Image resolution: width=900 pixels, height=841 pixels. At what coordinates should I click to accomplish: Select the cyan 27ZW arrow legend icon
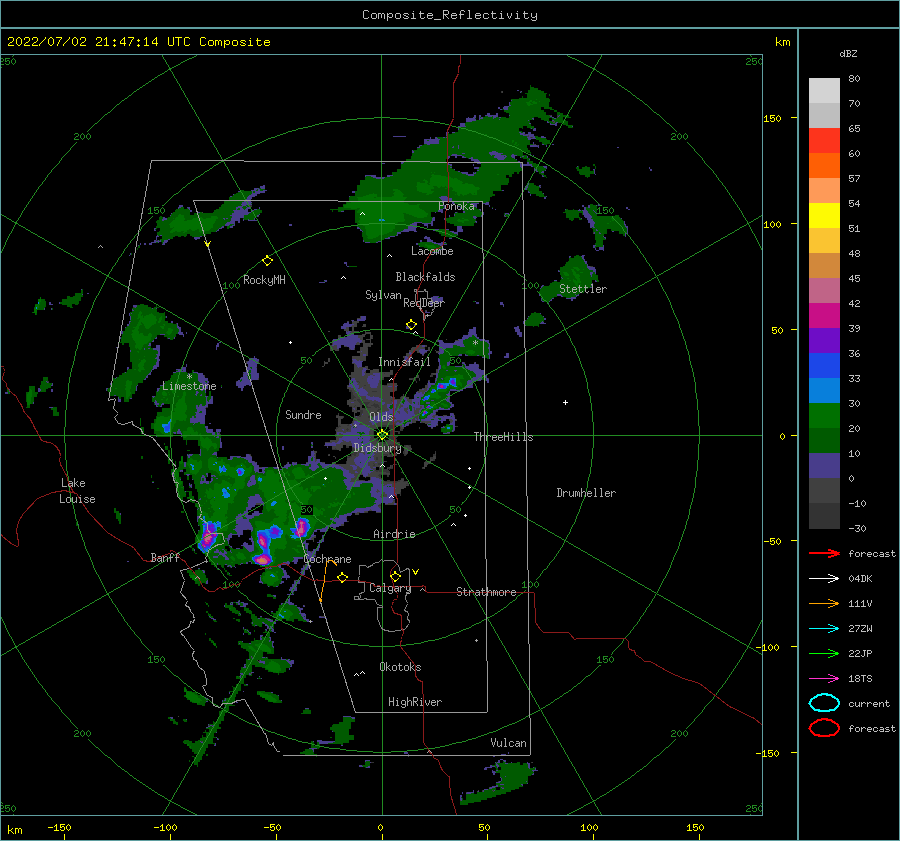click(824, 629)
